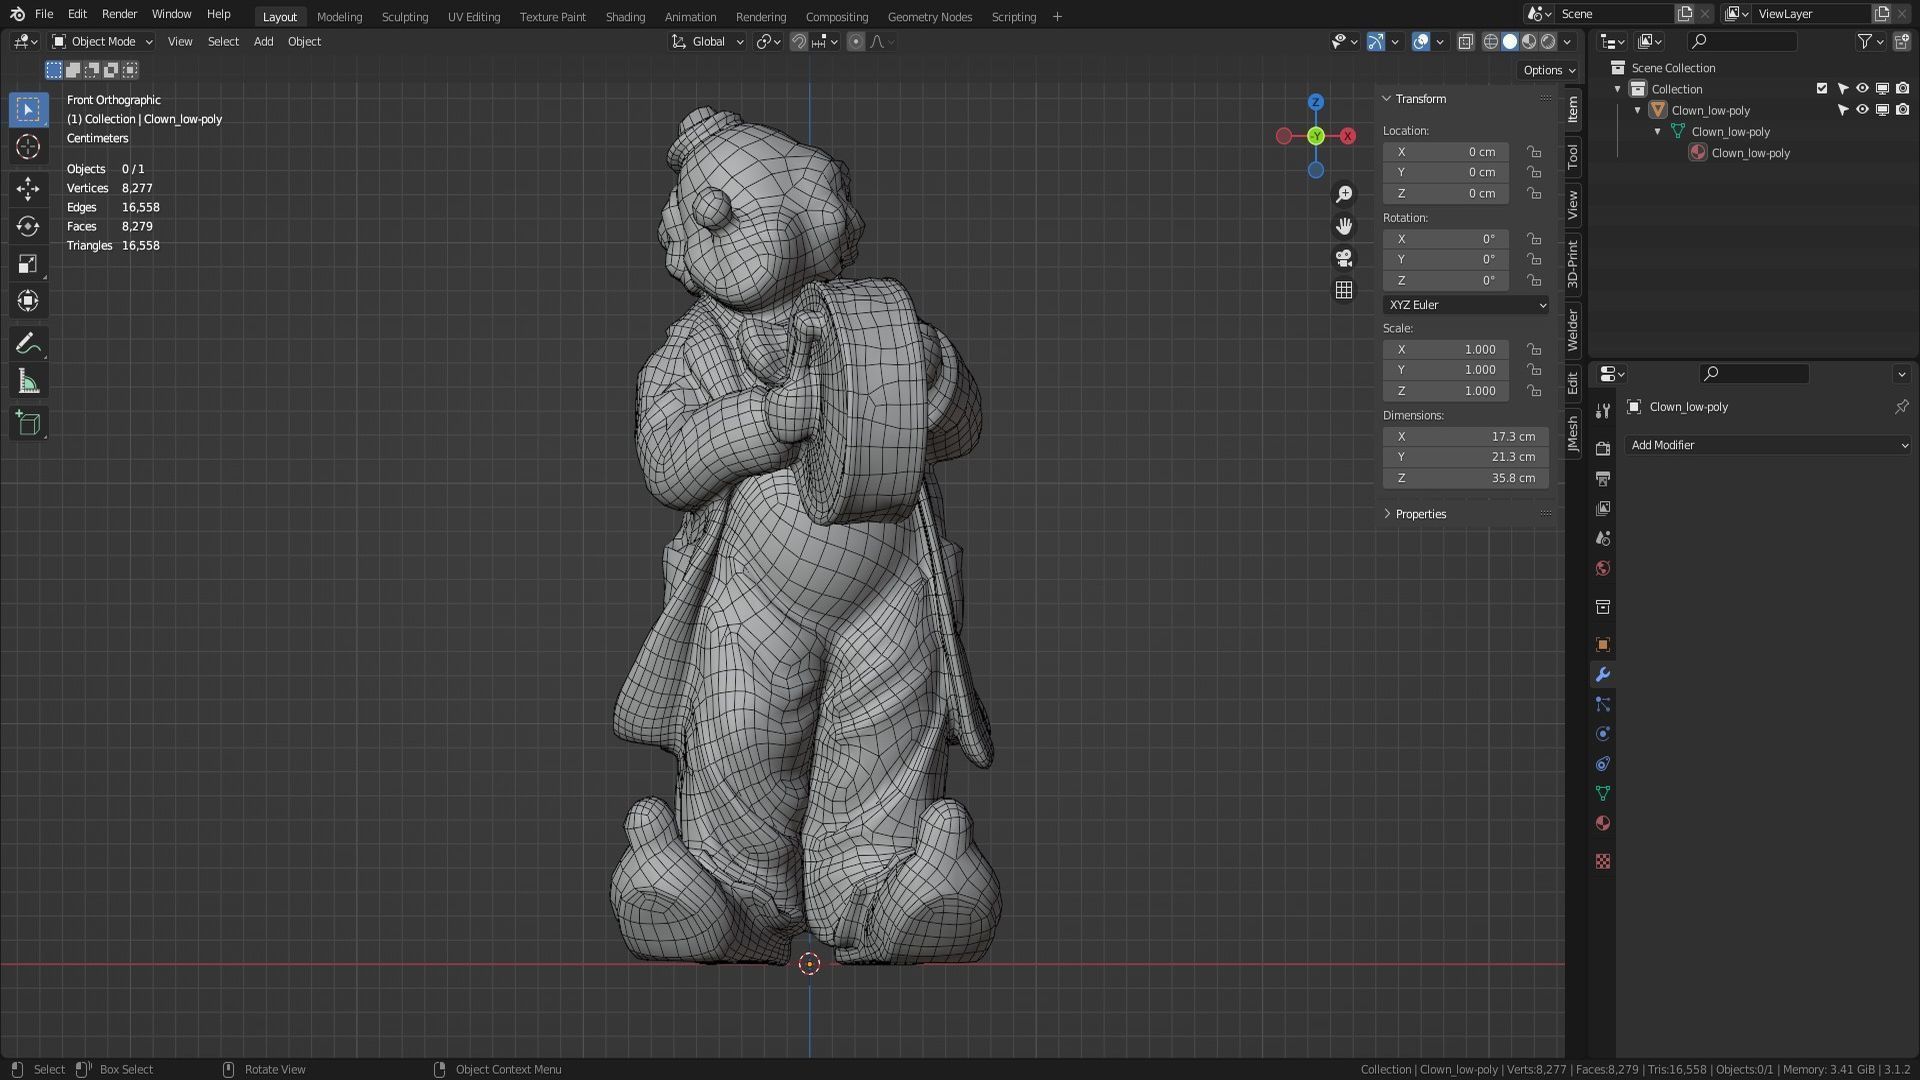Click the Rotation Y value field
Viewport: 1920px width, 1080px height.
tap(1446, 259)
